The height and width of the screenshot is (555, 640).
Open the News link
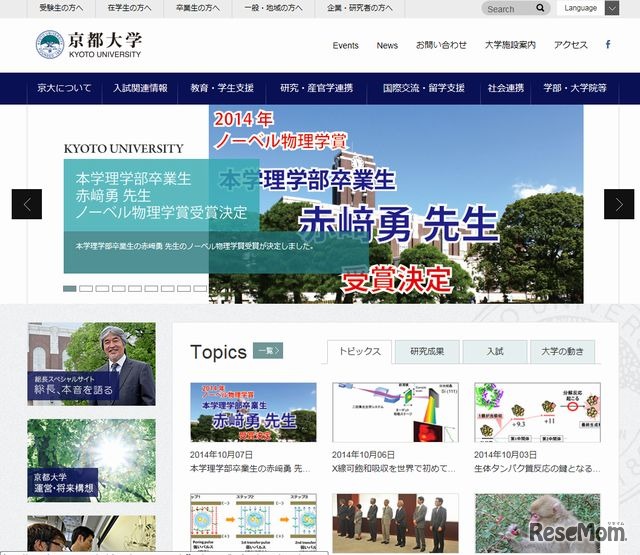coord(387,45)
